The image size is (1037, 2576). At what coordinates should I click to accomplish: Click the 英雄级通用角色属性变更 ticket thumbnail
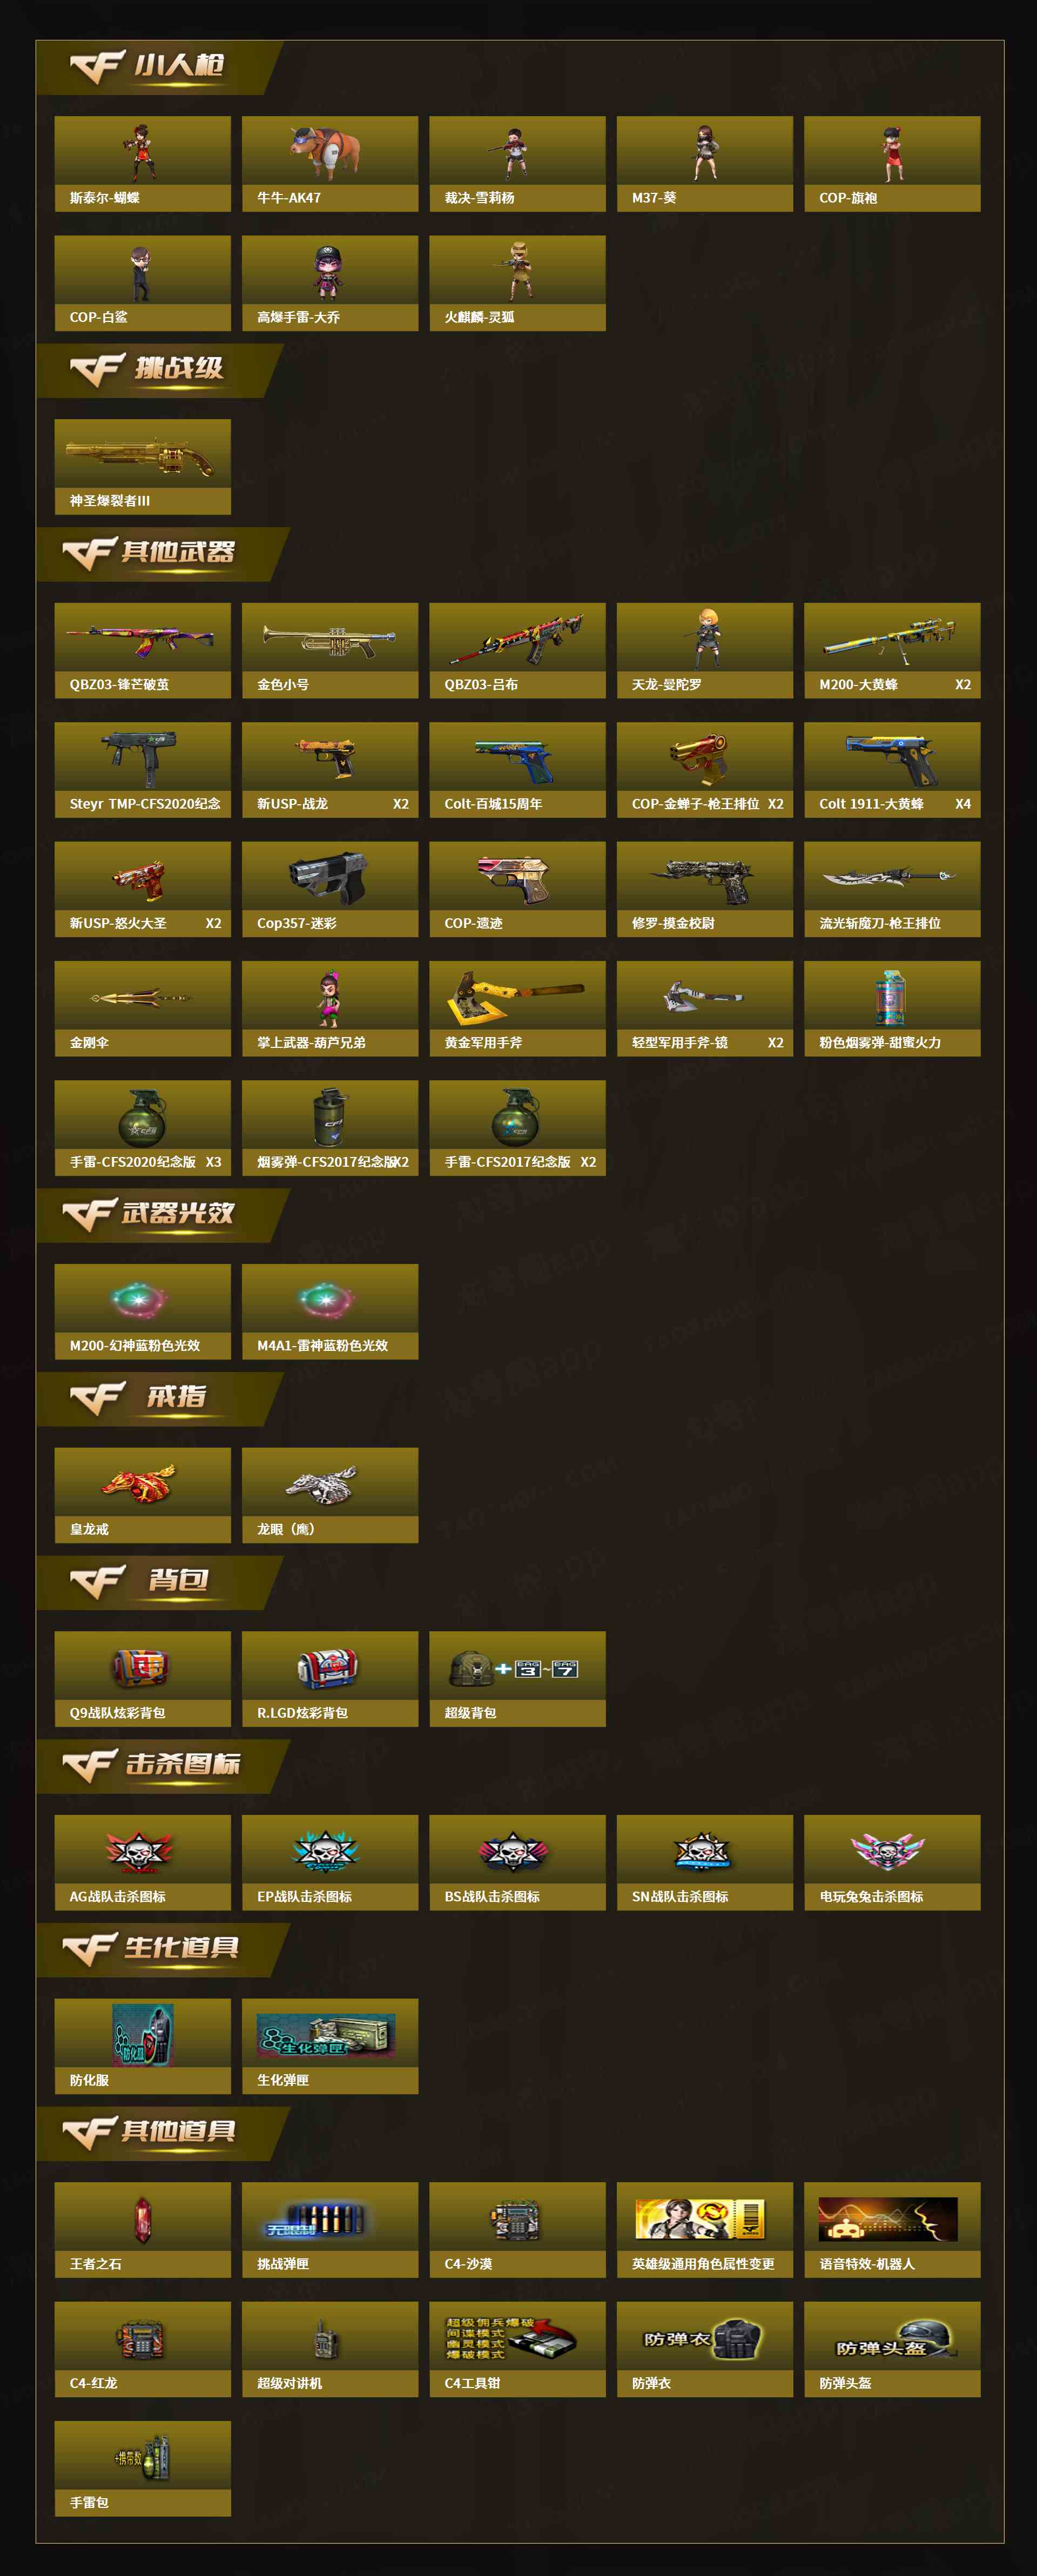tap(701, 2219)
